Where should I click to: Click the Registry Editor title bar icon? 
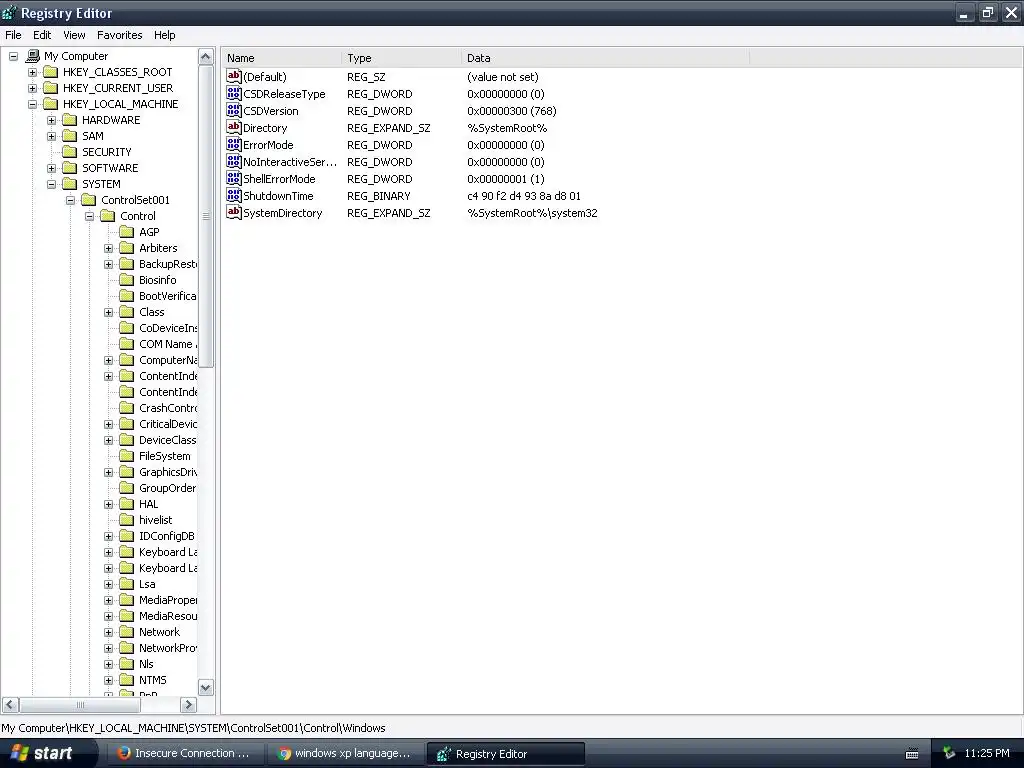pyautogui.click(x=9, y=12)
